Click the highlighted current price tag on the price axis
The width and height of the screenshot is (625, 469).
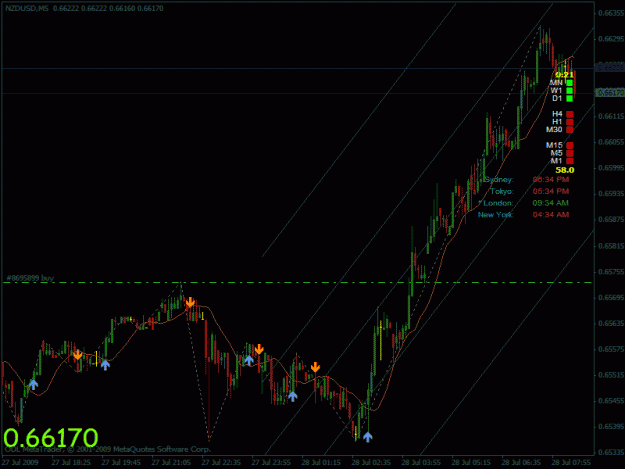coord(610,93)
